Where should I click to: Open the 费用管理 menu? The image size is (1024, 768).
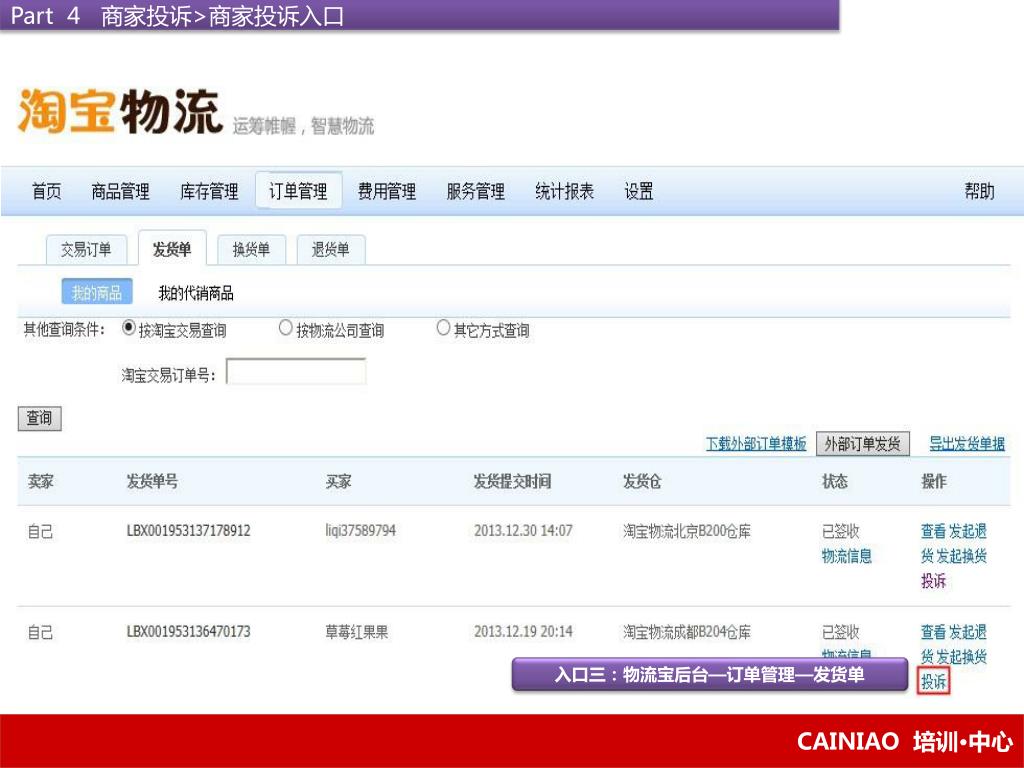point(387,191)
